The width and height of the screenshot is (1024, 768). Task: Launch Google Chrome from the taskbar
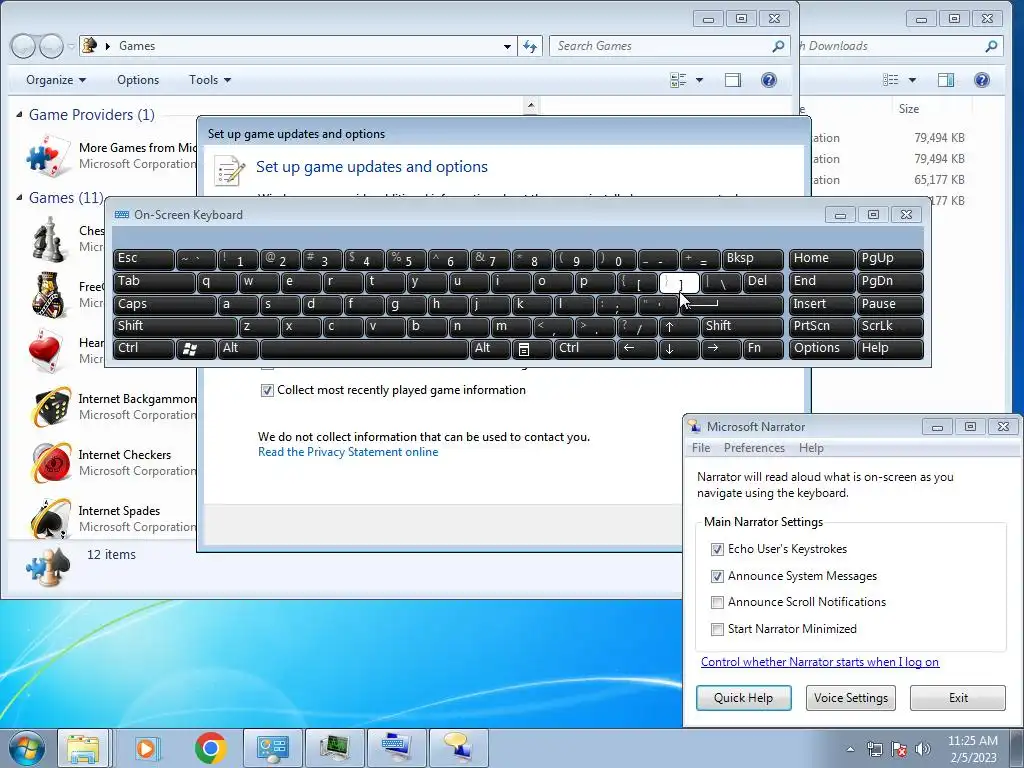coord(210,748)
